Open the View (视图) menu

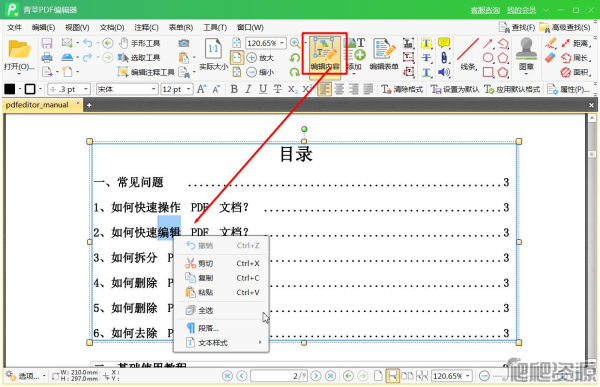pyautogui.click(x=77, y=28)
